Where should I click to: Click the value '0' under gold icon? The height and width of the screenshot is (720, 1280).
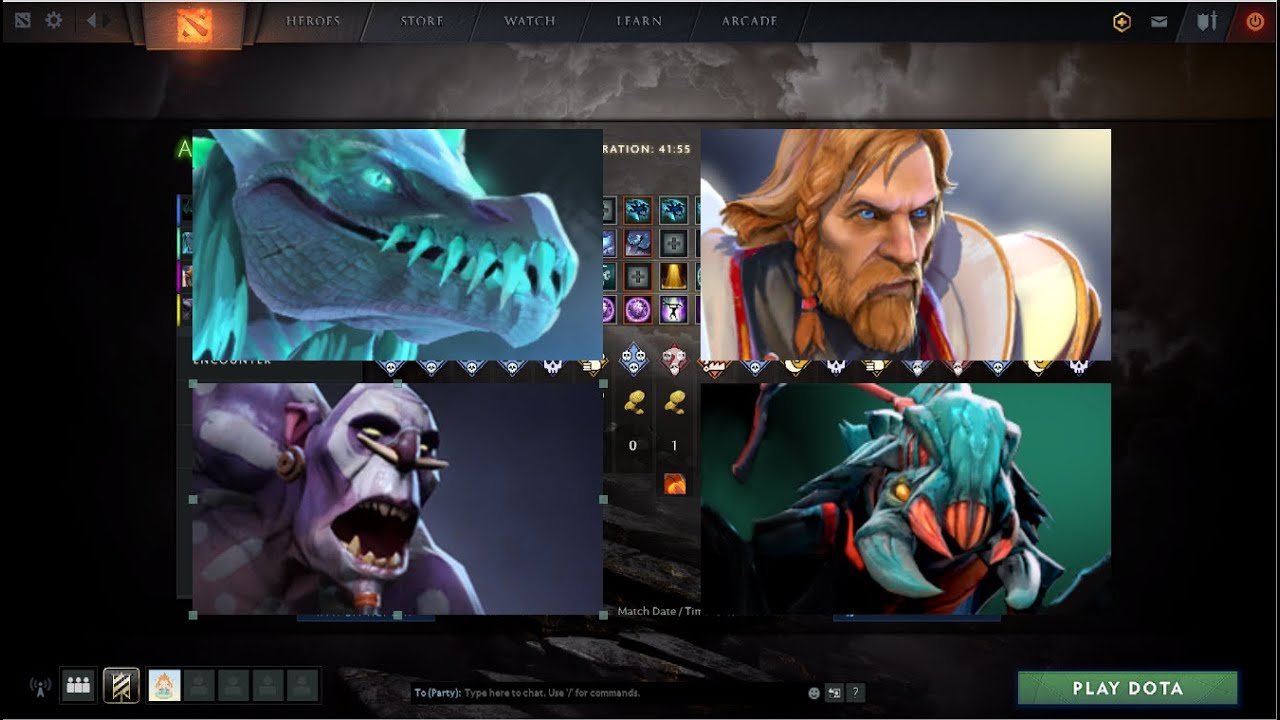[x=632, y=446]
